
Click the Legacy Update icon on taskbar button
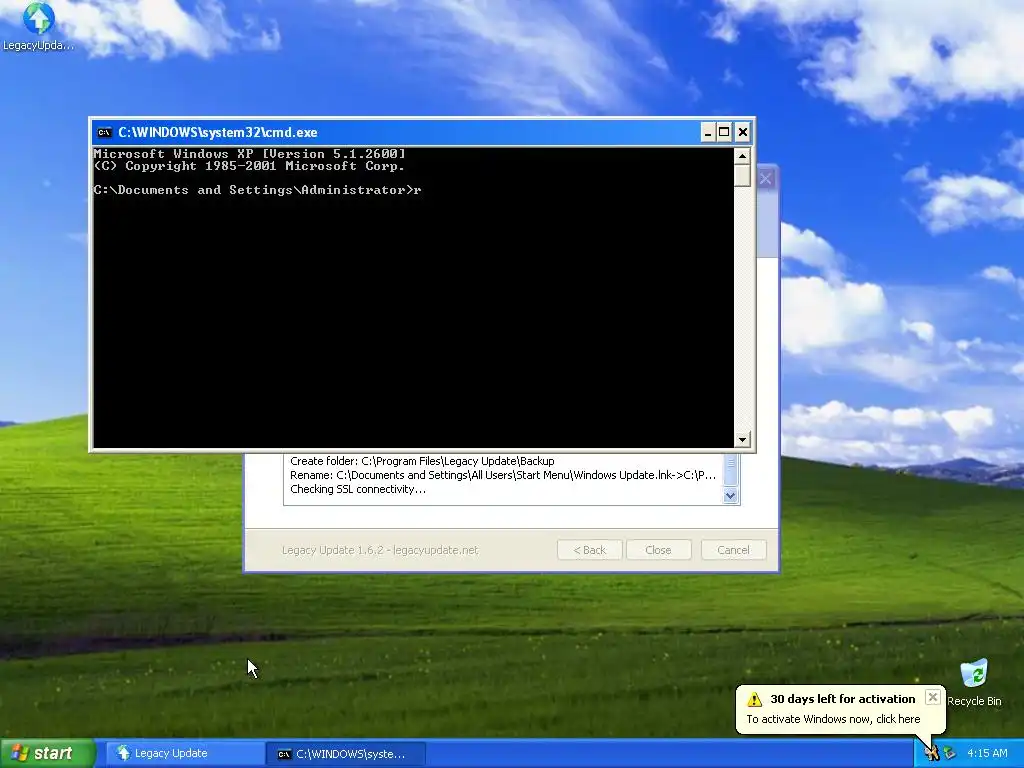123,753
